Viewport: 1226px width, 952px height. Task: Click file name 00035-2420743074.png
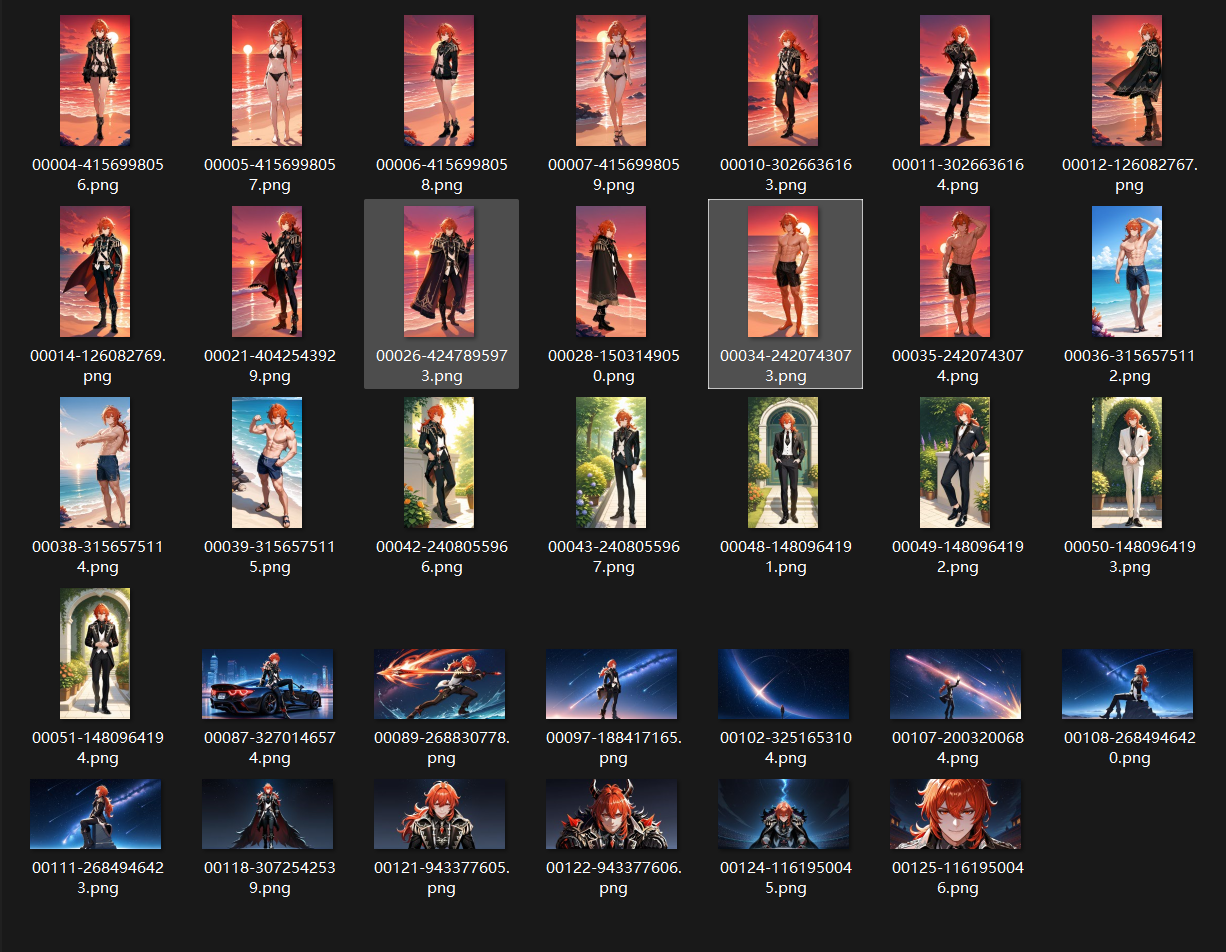coord(957,366)
